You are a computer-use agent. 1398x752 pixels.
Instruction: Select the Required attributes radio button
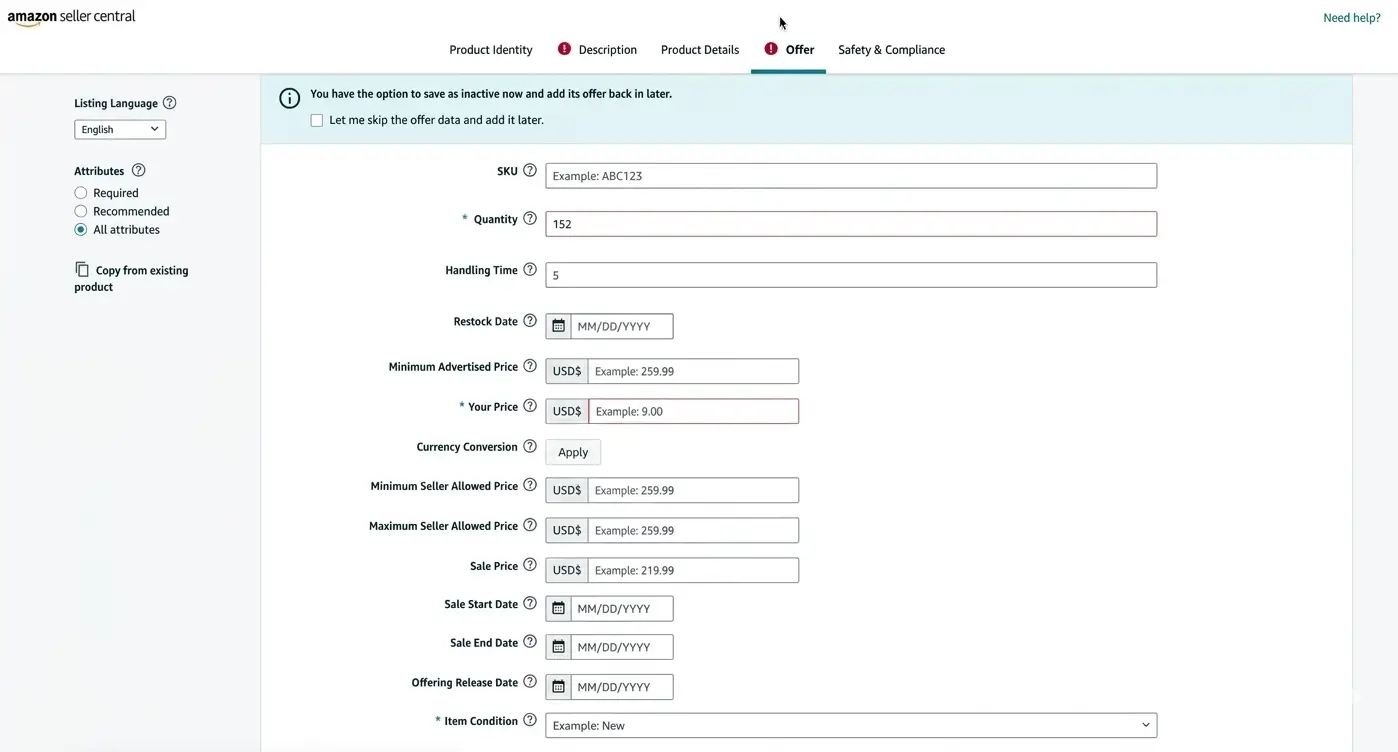click(x=80, y=192)
